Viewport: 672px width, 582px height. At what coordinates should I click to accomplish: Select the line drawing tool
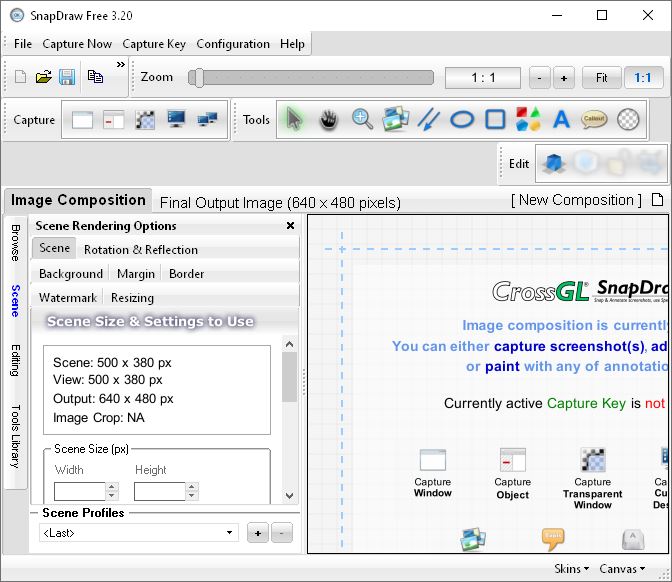429,119
